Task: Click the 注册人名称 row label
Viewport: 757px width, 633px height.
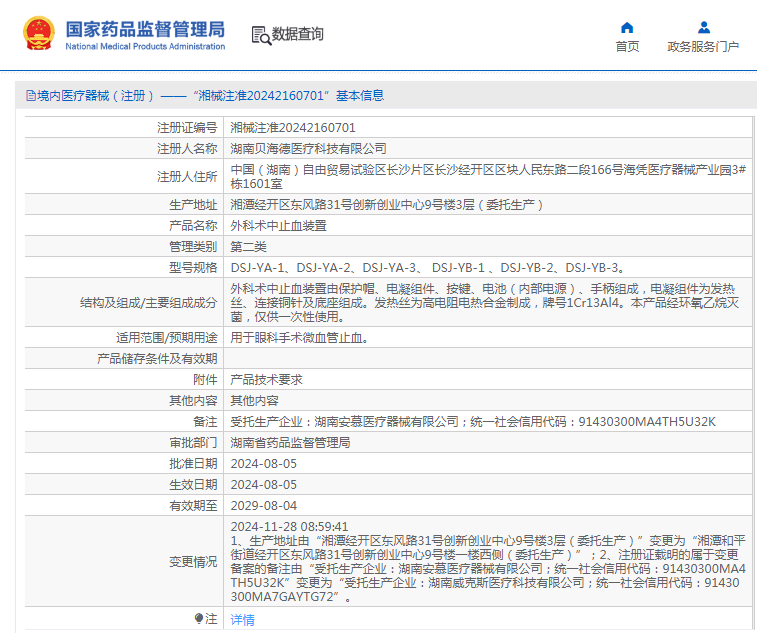Action: pos(187,149)
